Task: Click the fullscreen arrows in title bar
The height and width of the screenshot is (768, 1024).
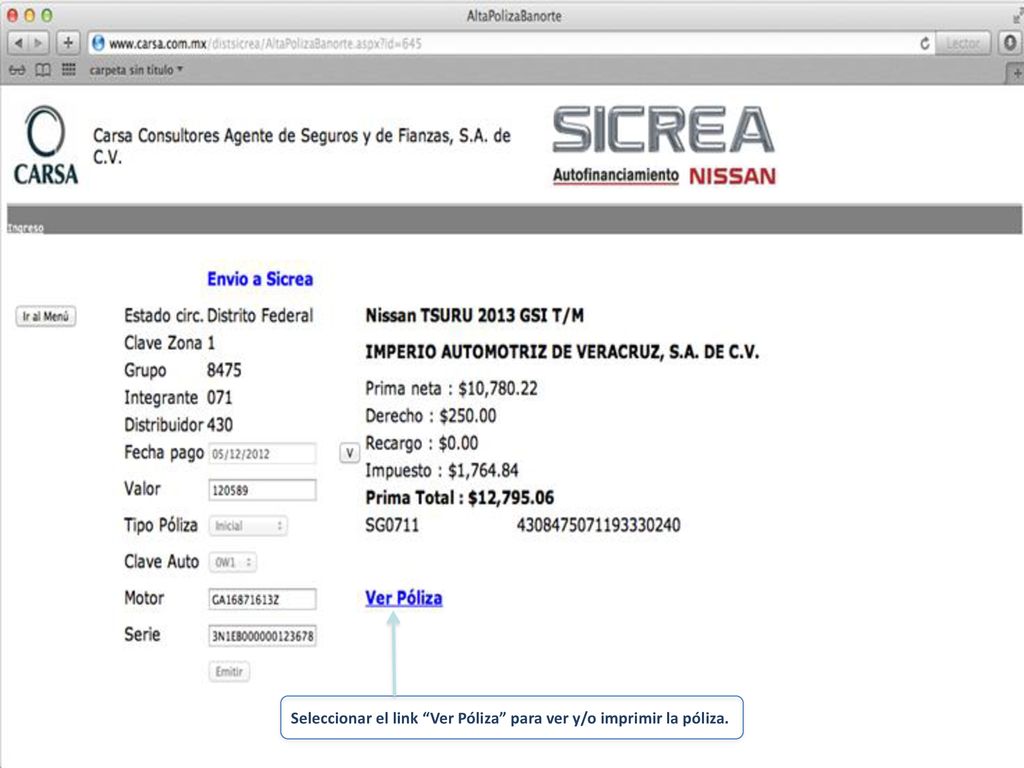Action: pos(1017,16)
